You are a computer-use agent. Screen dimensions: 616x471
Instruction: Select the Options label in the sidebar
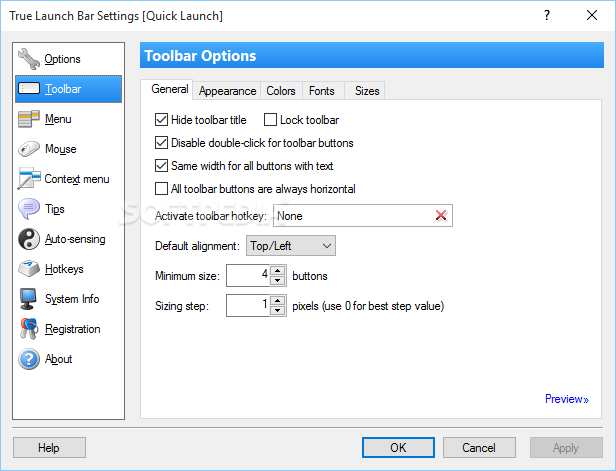point(62,59)
